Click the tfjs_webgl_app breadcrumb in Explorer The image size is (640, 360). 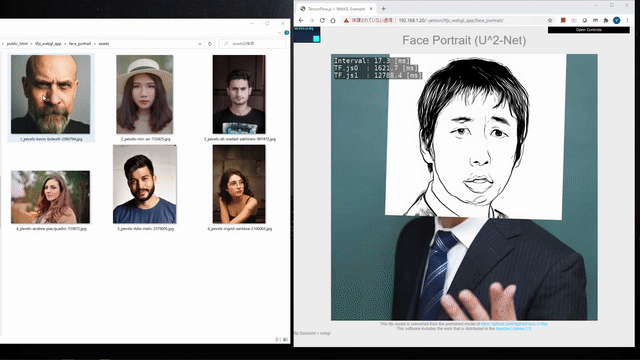[x=48, y=44]
